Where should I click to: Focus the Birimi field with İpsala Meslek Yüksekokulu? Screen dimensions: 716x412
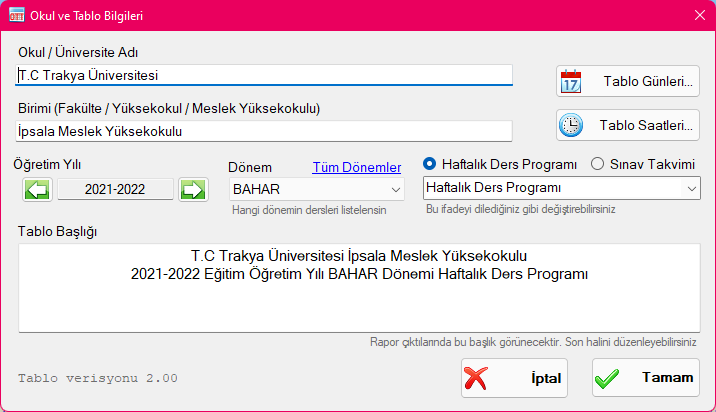click(264, 131)
